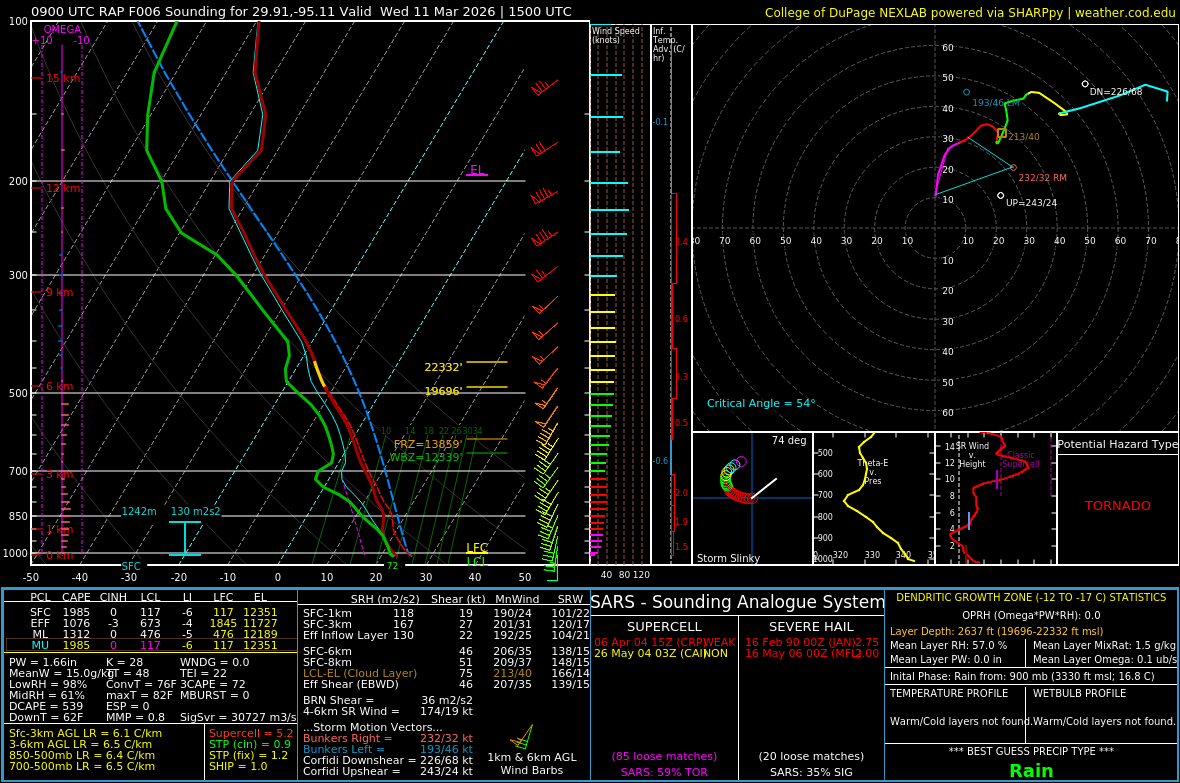Click the magenta 'OMEGA' label
This screenshot has width=1180, height=783.
click(x=62, y=29)
